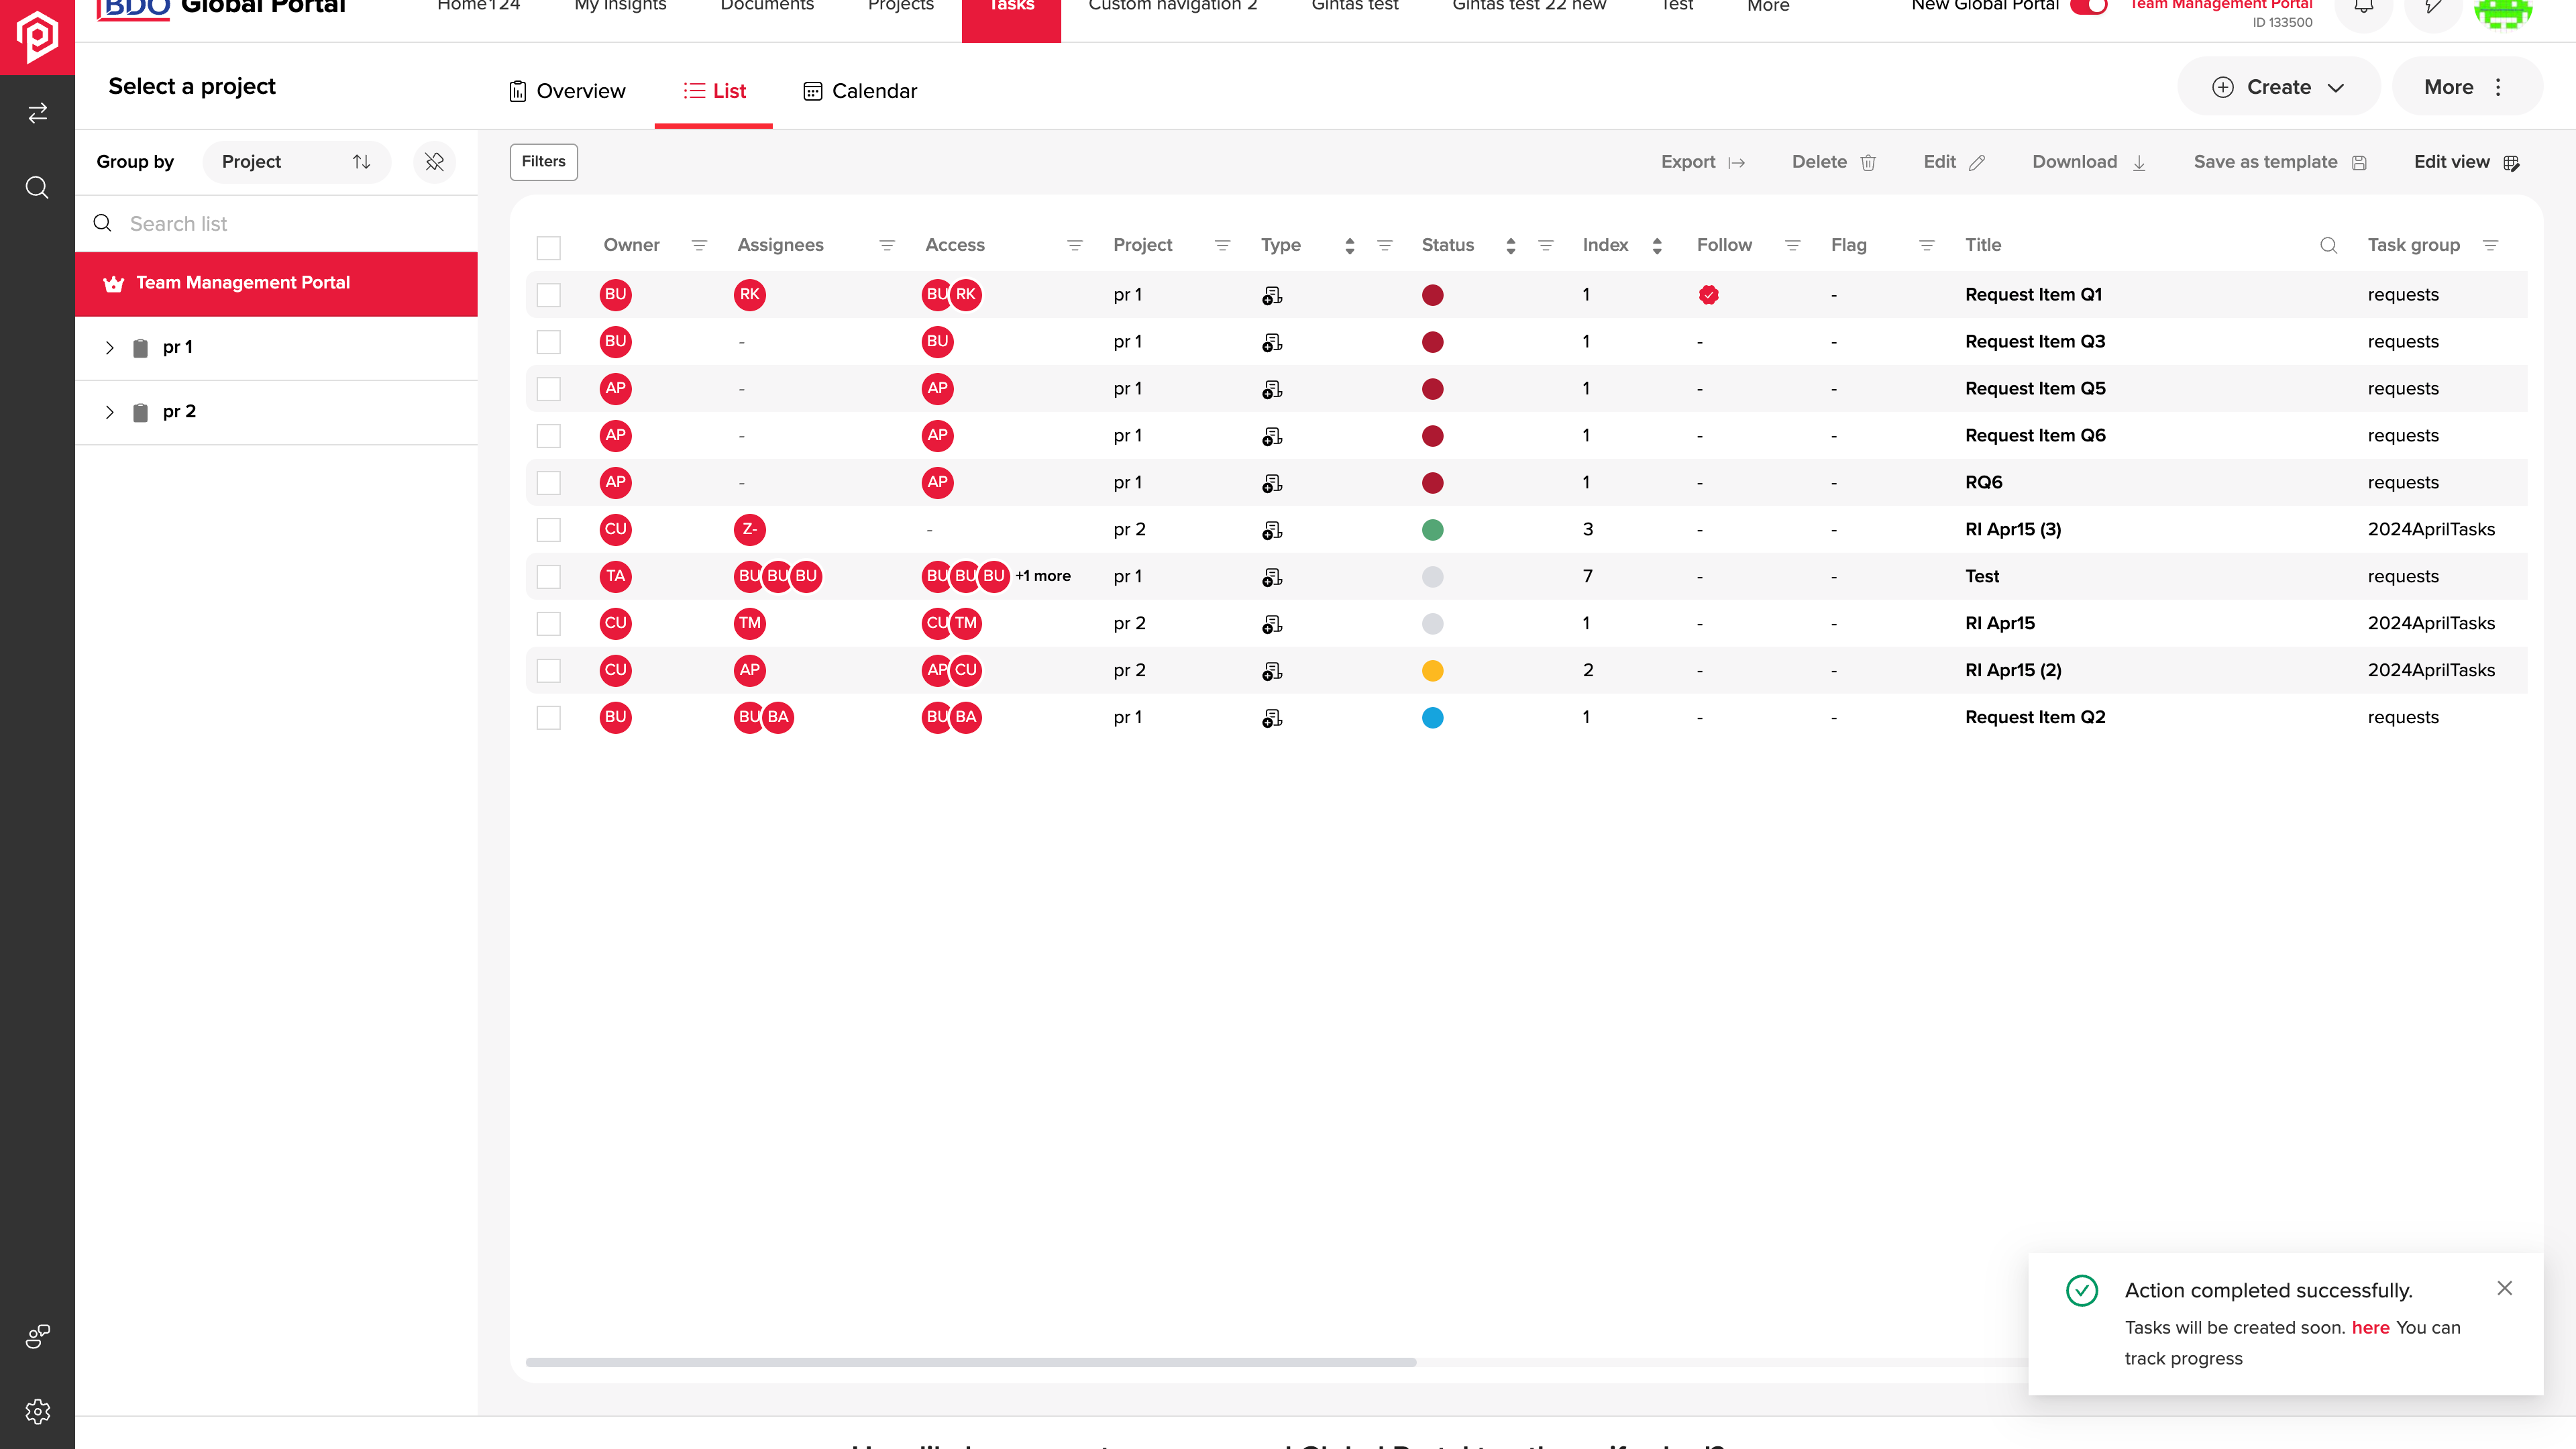Select the RI Apr15 (3) row checkbox
Image resolution: width=2576 pixels, height=1449 pixels.
[x=548, y=530]
